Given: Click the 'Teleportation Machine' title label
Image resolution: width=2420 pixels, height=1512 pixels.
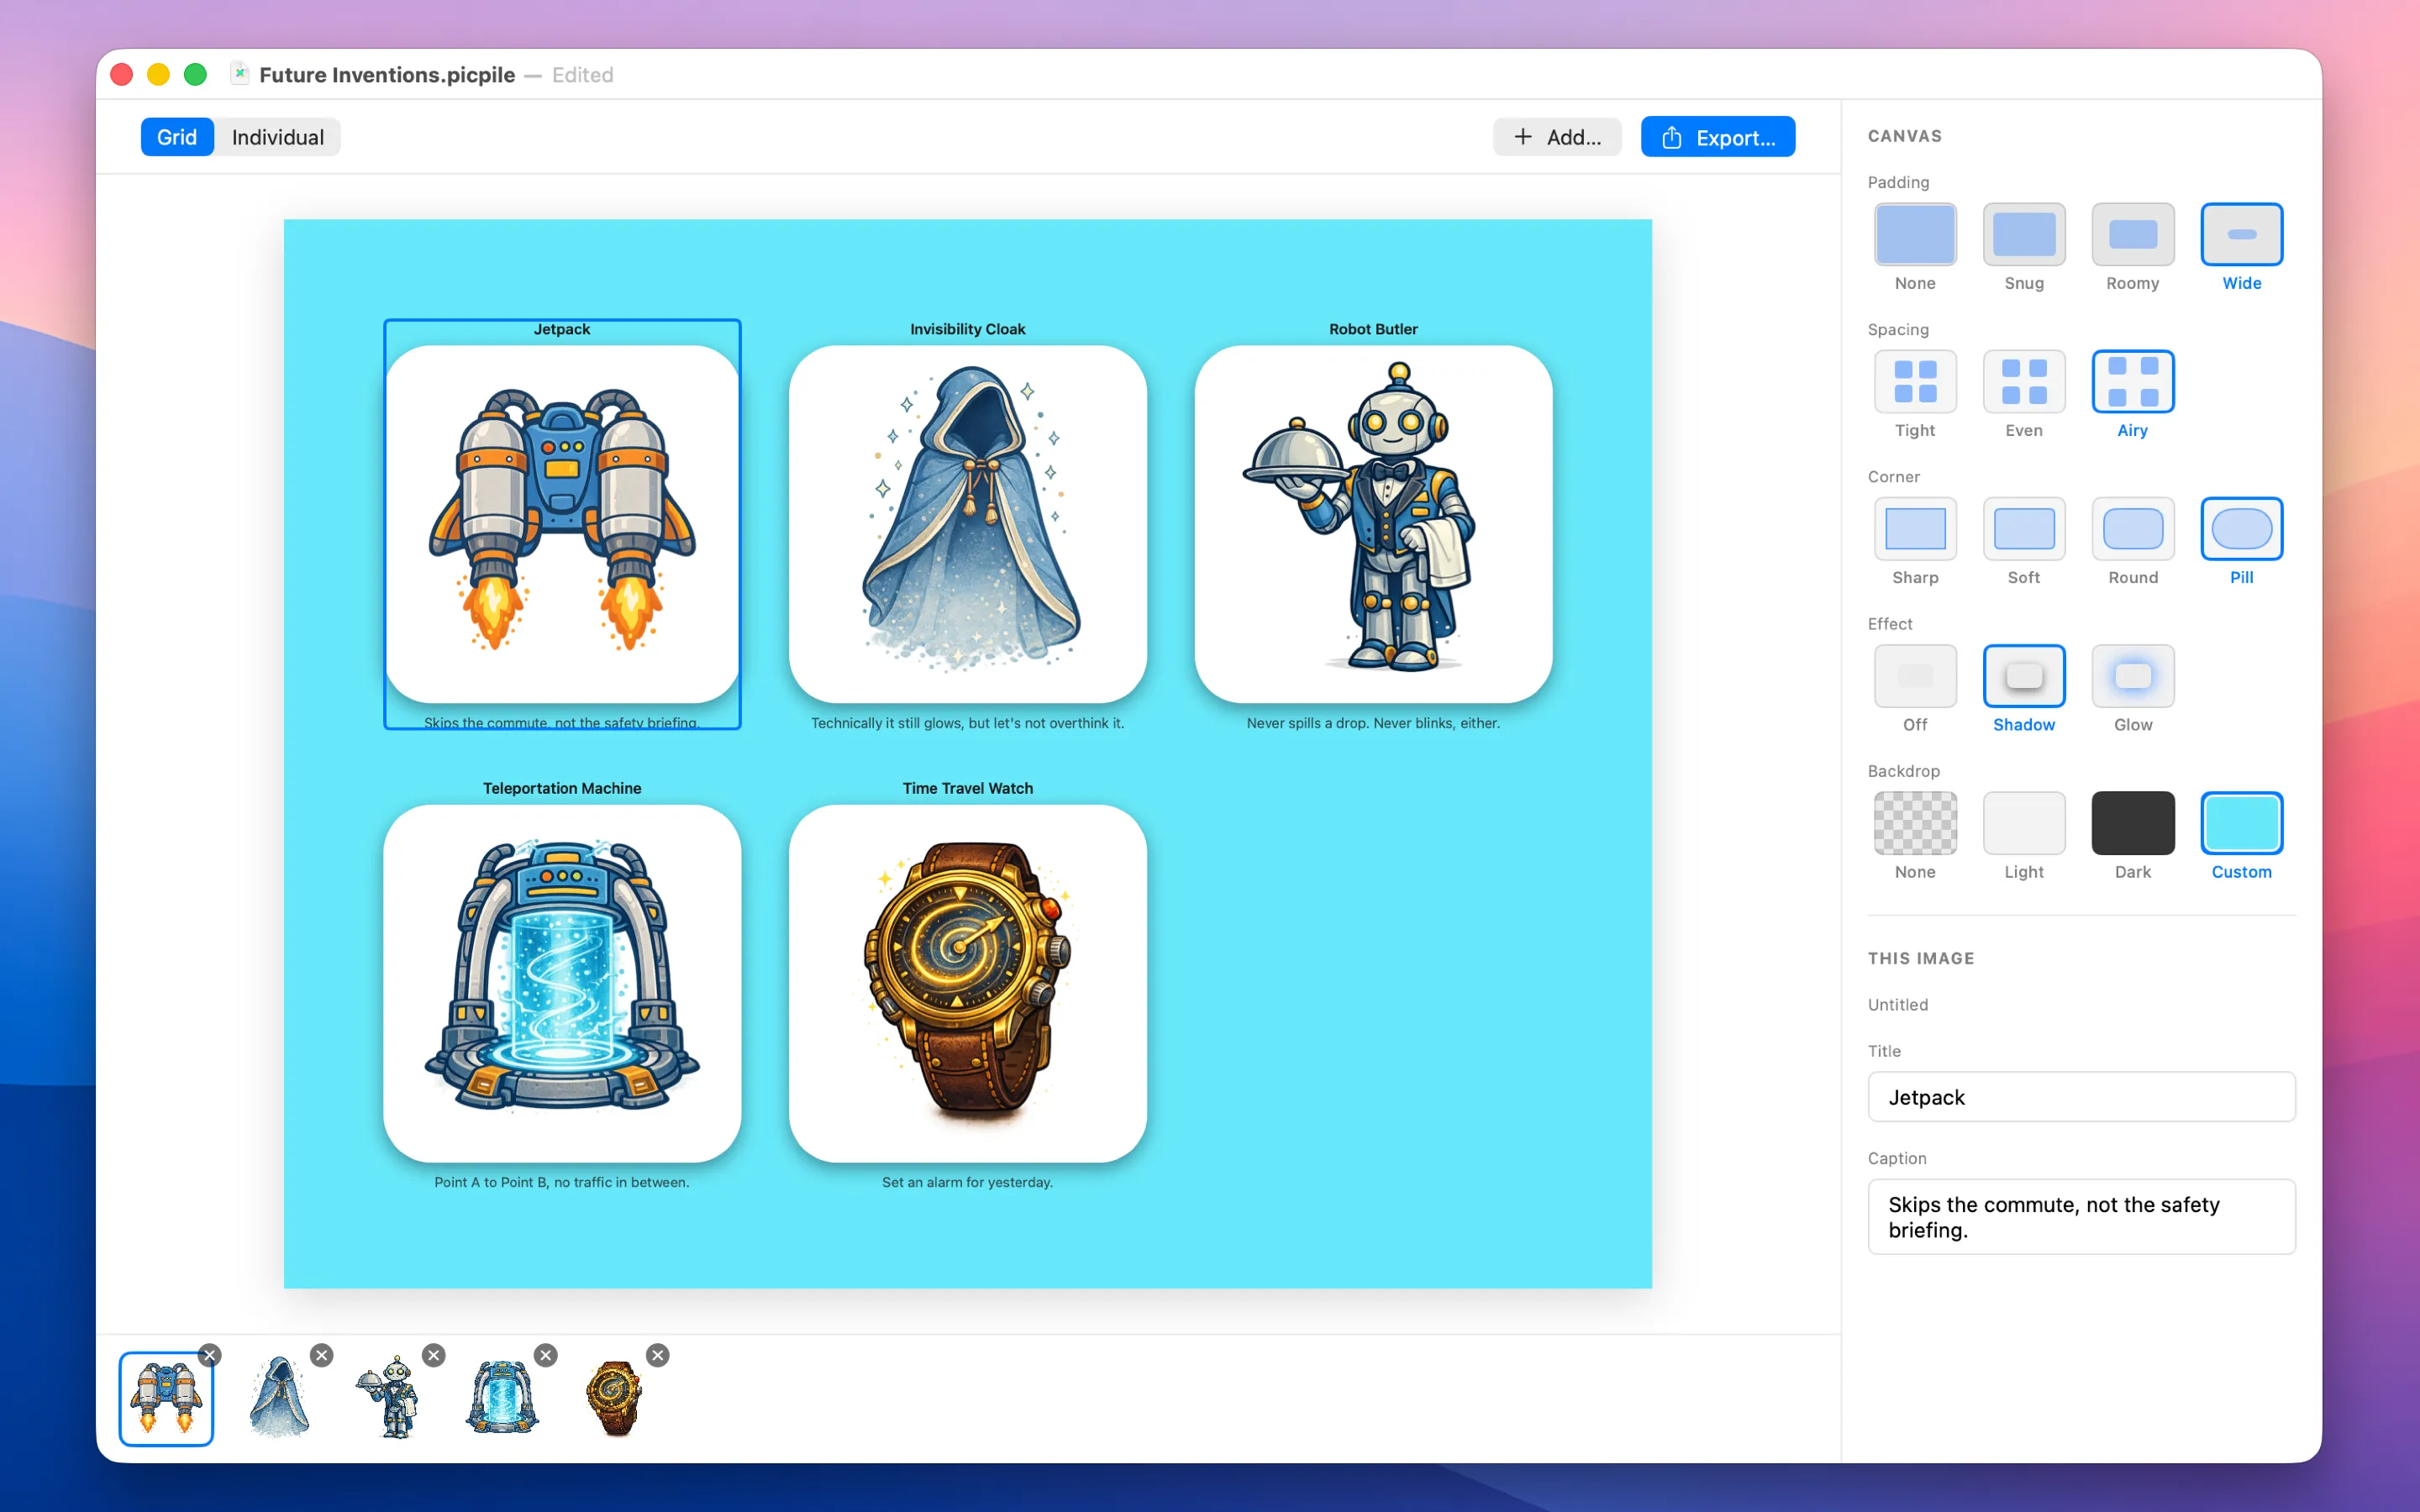Looking at the screenshot, I should [562, 788].
